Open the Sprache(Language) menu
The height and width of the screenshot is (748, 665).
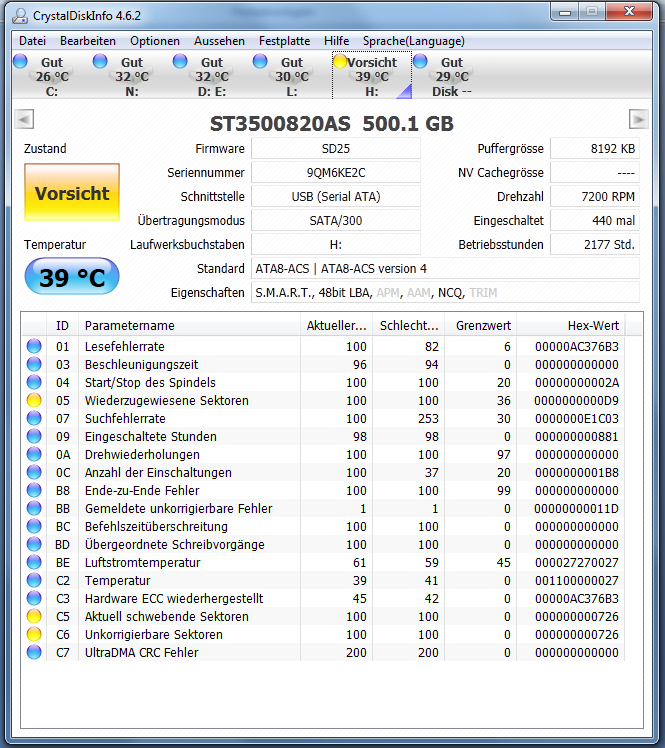pyautogui.click(x=414, y=41)
